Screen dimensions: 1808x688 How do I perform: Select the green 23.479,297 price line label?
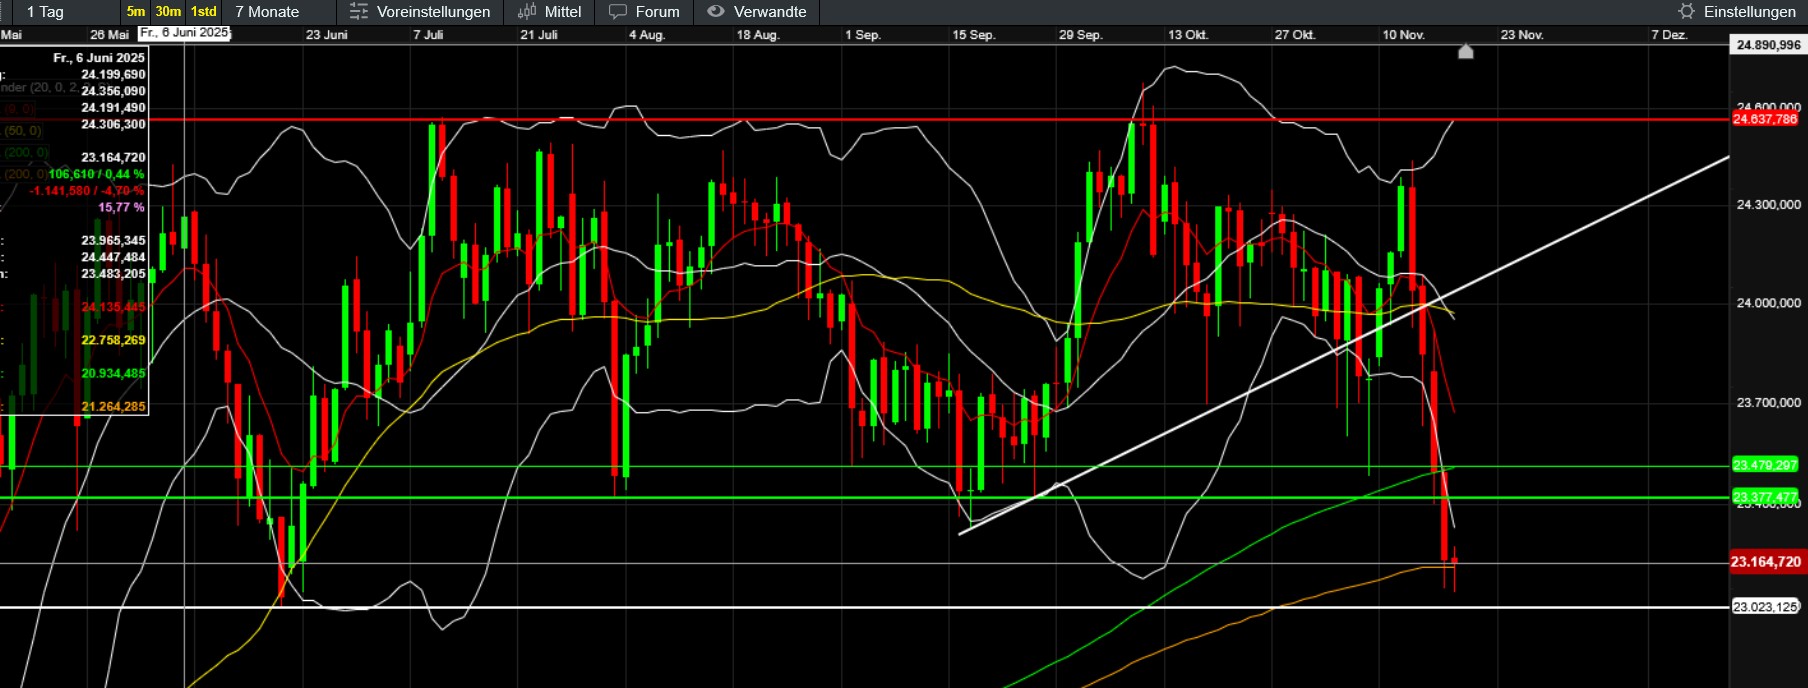(1765, 465)
